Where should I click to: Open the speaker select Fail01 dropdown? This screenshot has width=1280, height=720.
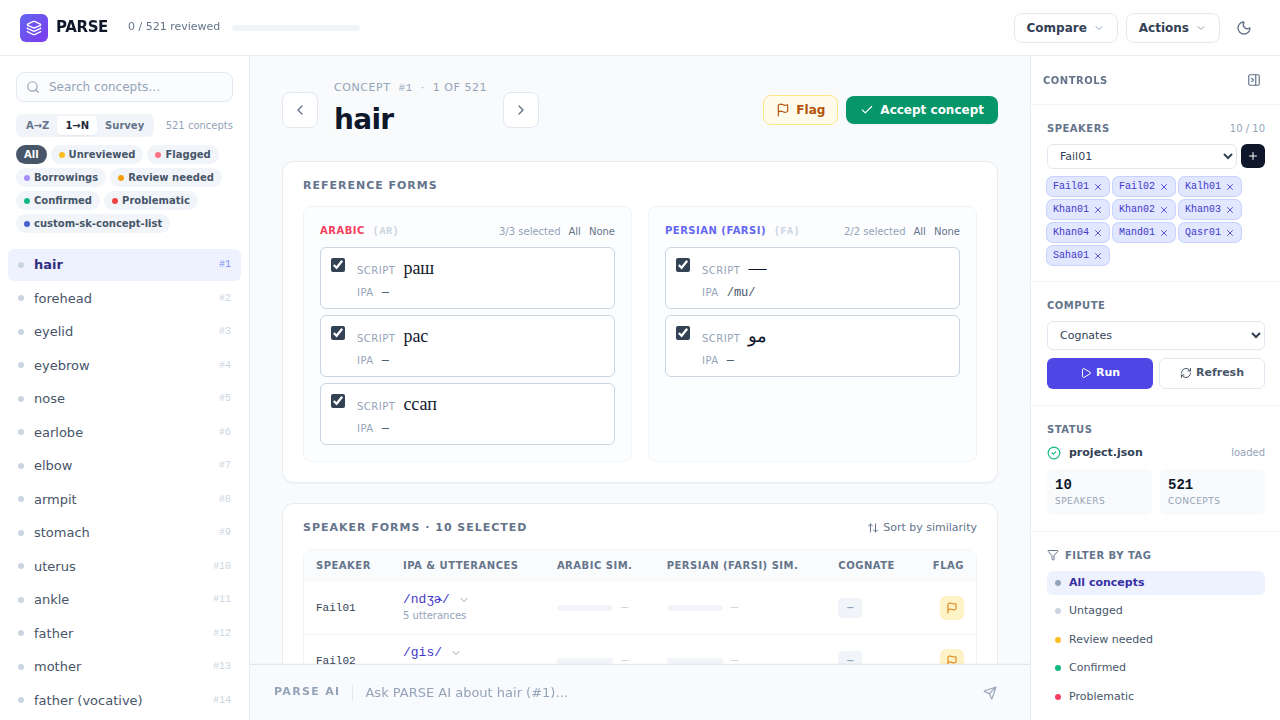tap(1142, 156)
